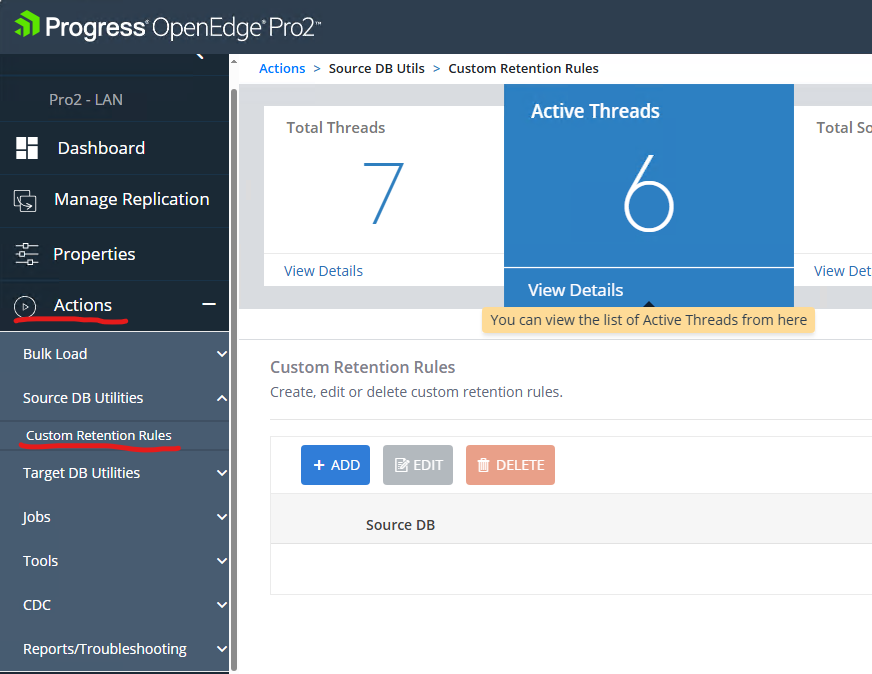Viewport: 872px width, 674px height.
Task: Open View Details under Active Threads
Action: point(576,290)
